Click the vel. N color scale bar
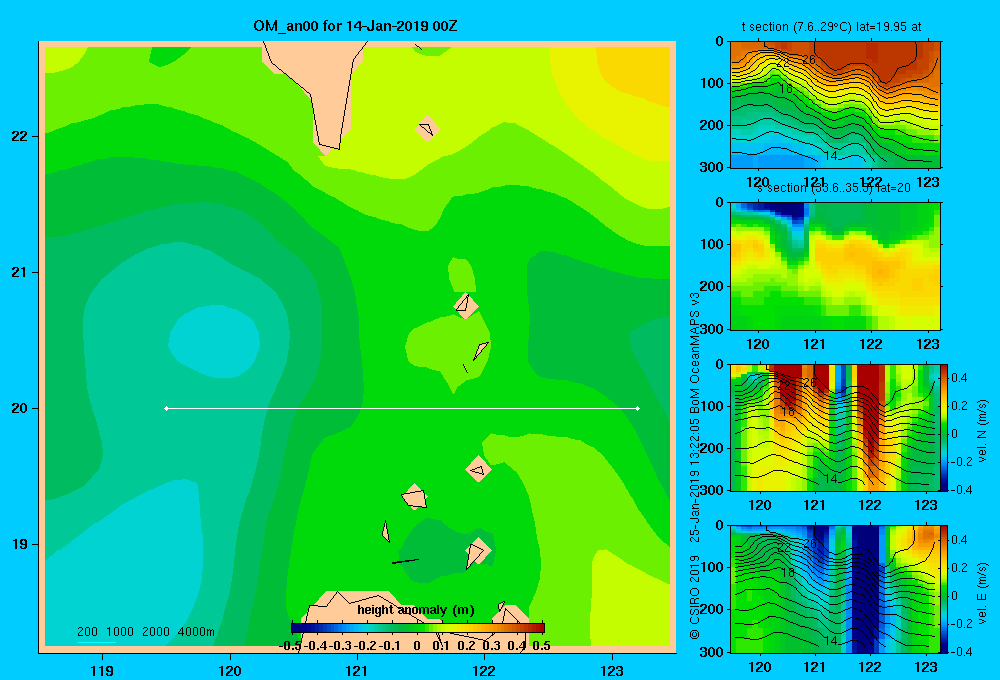The width and height of the screenshot is (1000, 680). point(944,427)
